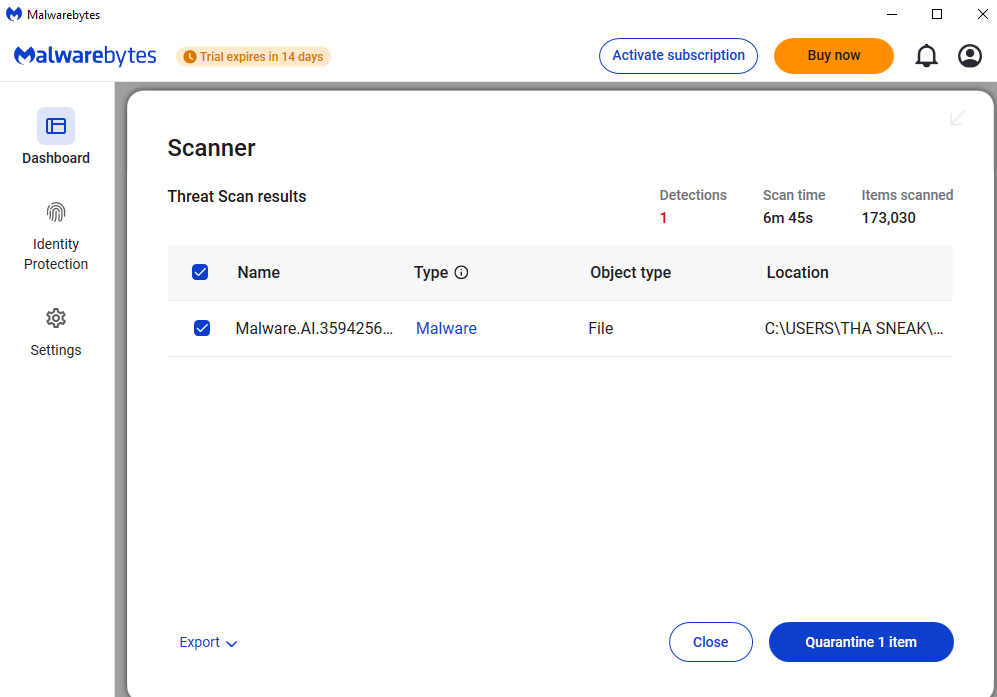Sort by the Location column header
This screenshot has width=997, height=697.
(797, 272)
